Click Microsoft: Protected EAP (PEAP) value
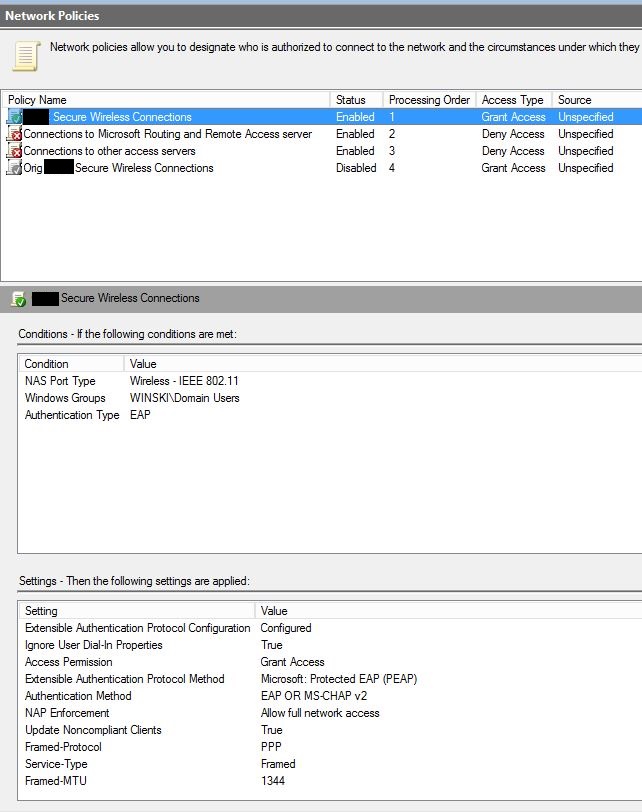Screen dimensions: 642x812 [339, 679]
